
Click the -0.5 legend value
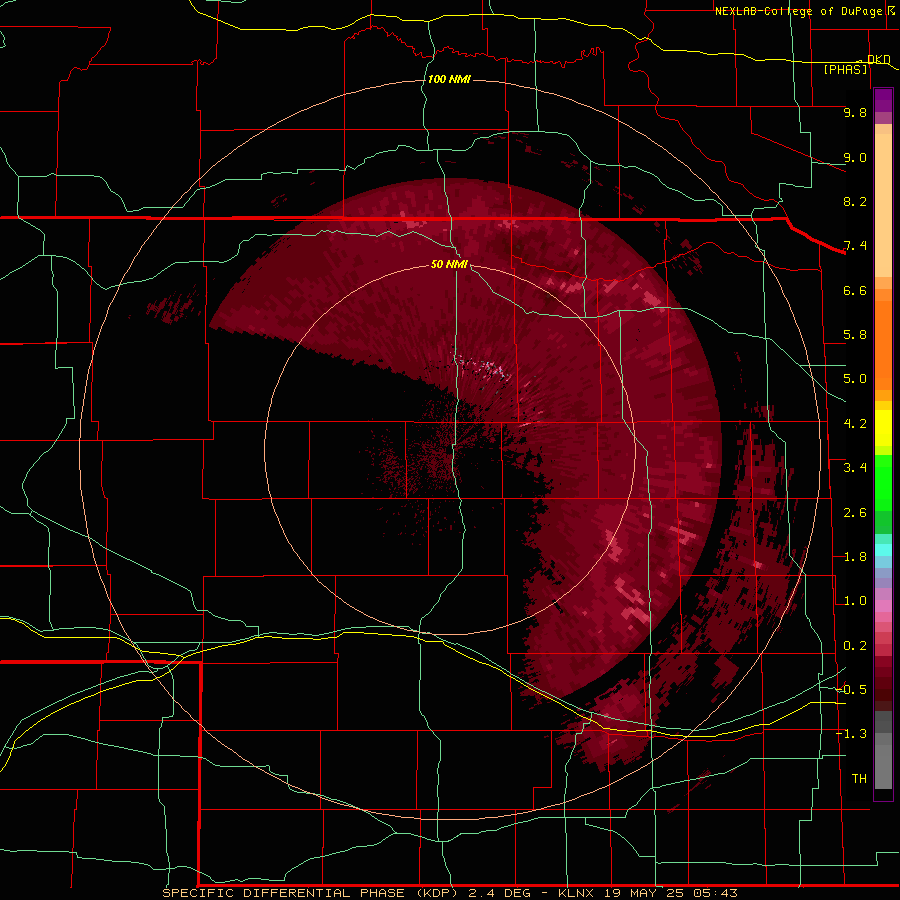[x=851, y=690]
